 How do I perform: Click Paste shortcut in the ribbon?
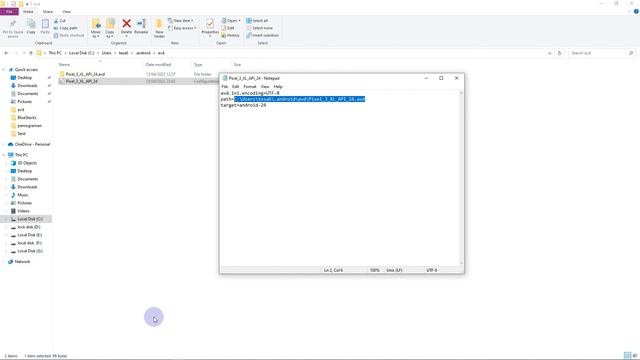[69, 35]
